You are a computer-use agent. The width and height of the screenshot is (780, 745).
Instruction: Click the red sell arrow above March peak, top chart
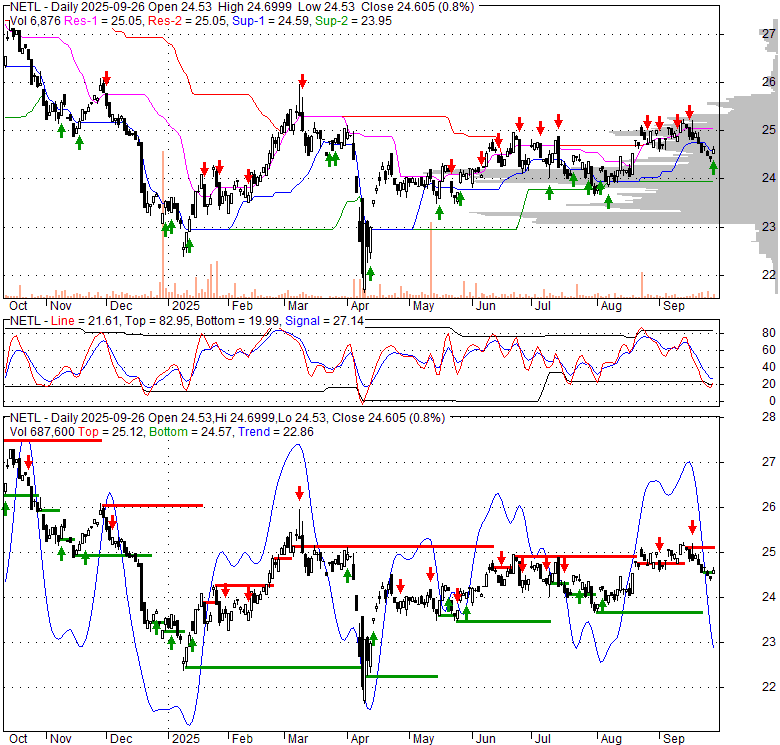(302, 81)
